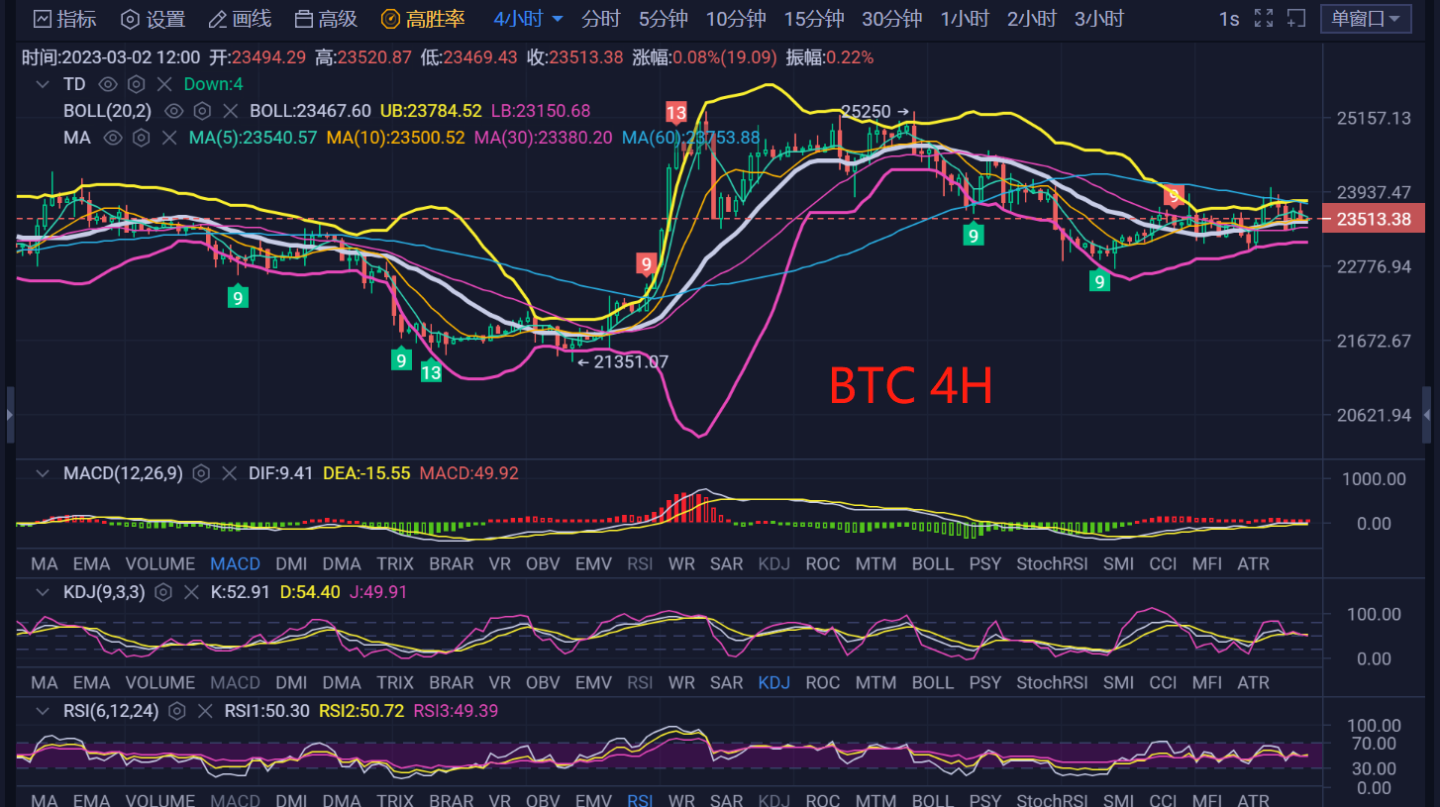Open the MACD(12,26,9) settings gear
The height and width of the screenshot is (807, 1440).
[200, 473]
